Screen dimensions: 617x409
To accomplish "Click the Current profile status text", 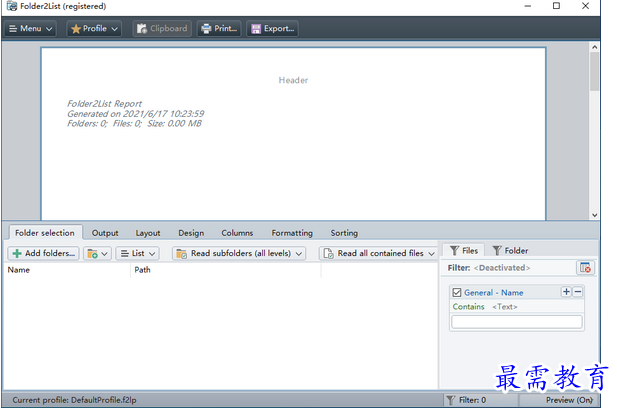I will point(74,400).
